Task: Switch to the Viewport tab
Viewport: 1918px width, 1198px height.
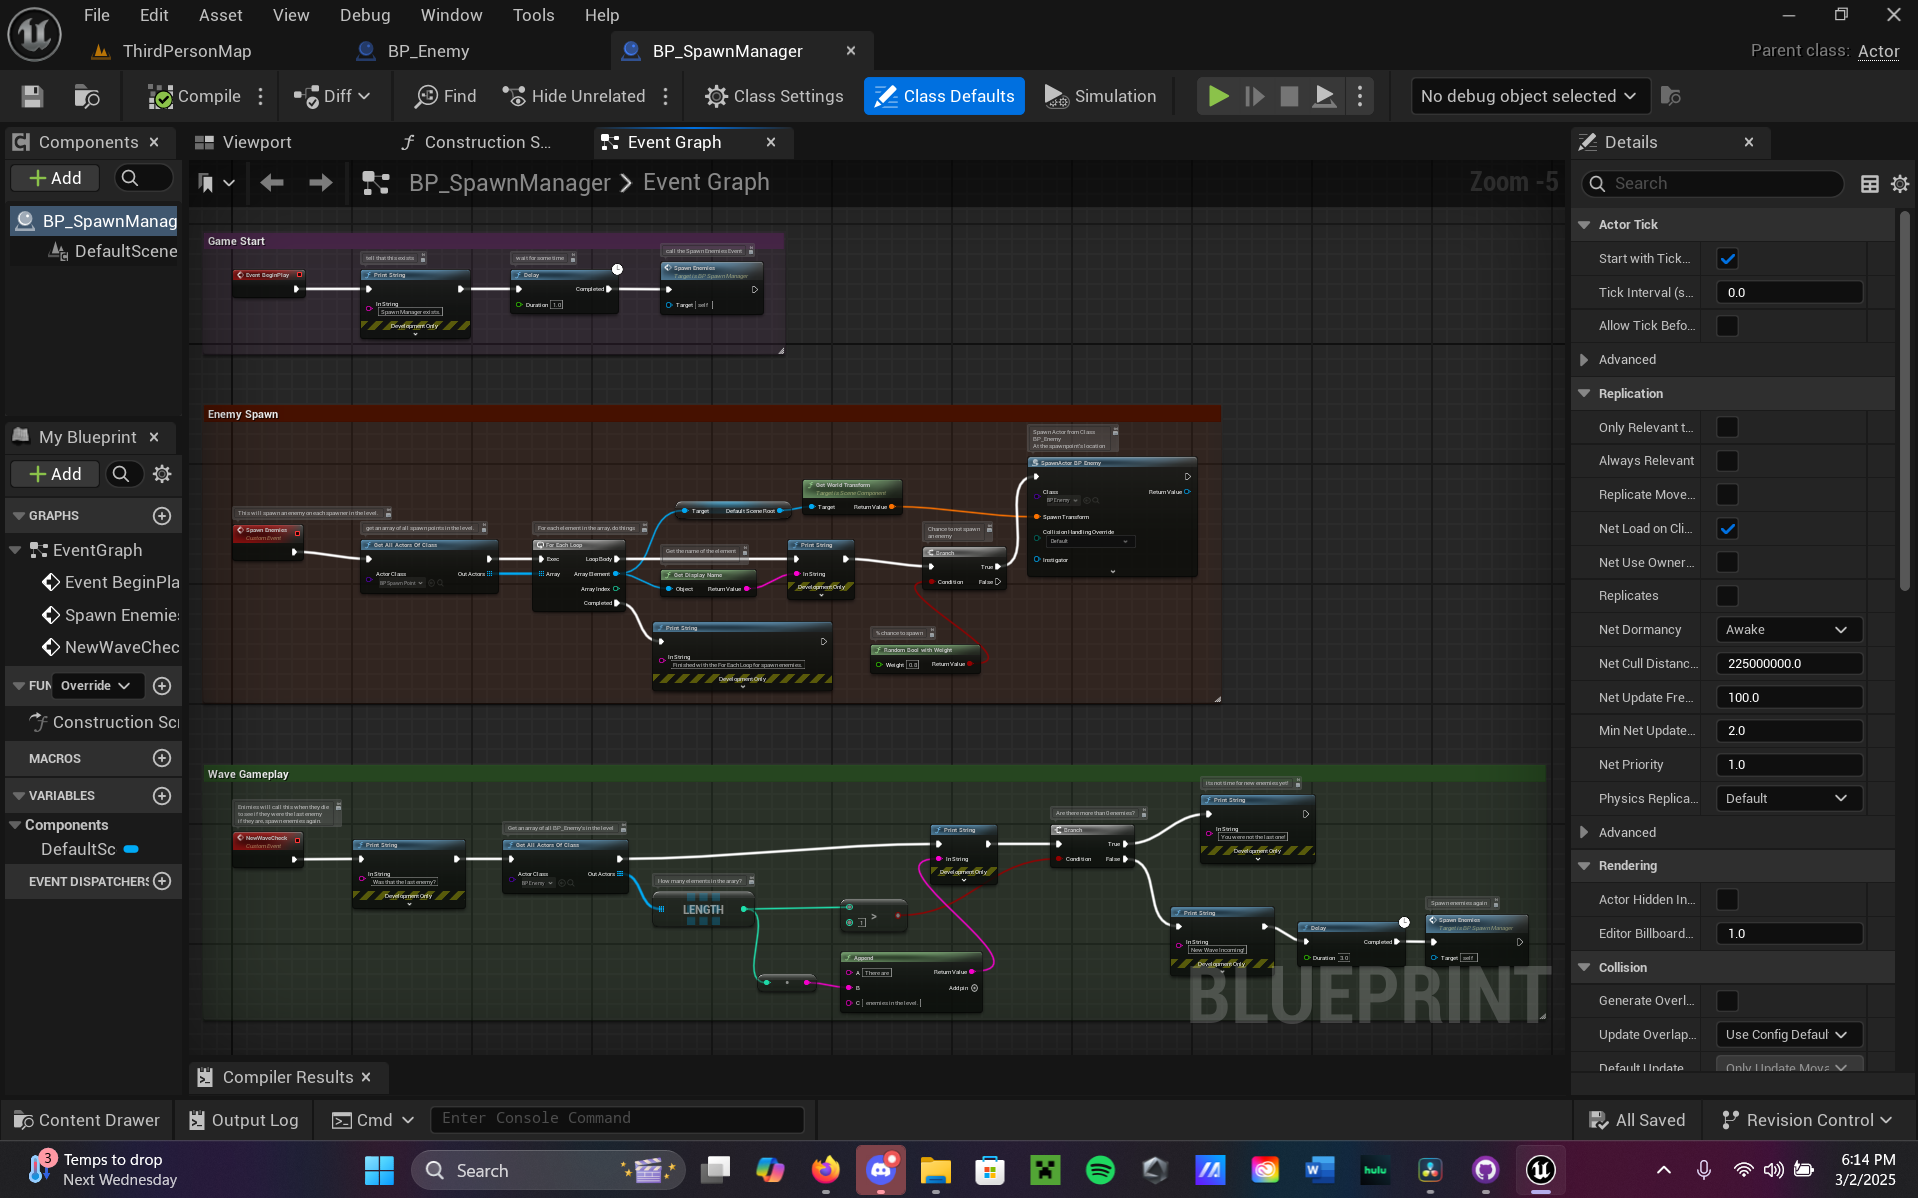Action: click(x=244, y=142)
